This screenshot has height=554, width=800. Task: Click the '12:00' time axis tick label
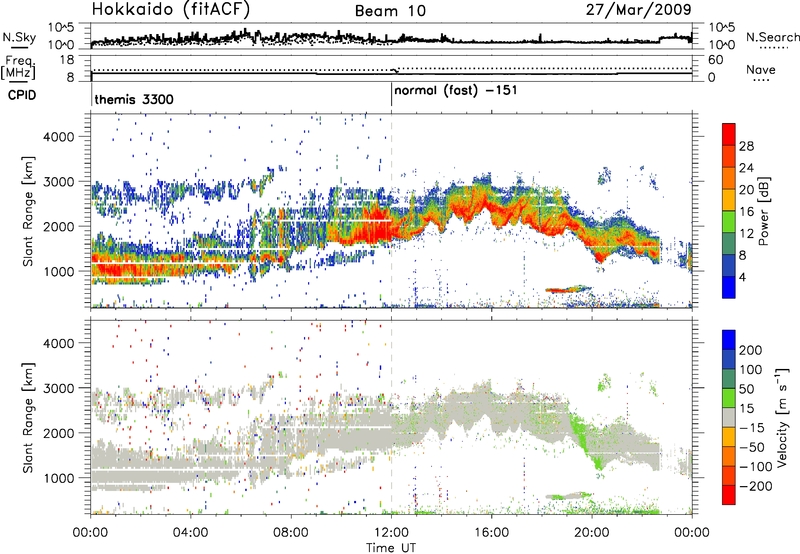coord(391,533)
